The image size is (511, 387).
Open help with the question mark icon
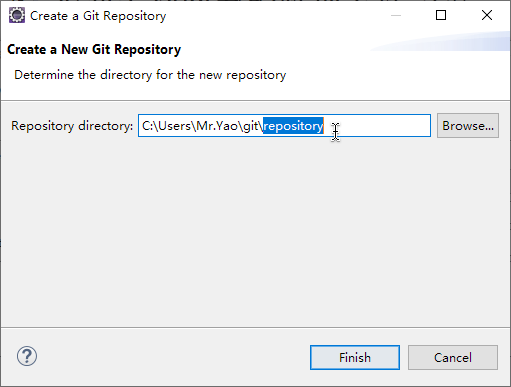point(27,356)
